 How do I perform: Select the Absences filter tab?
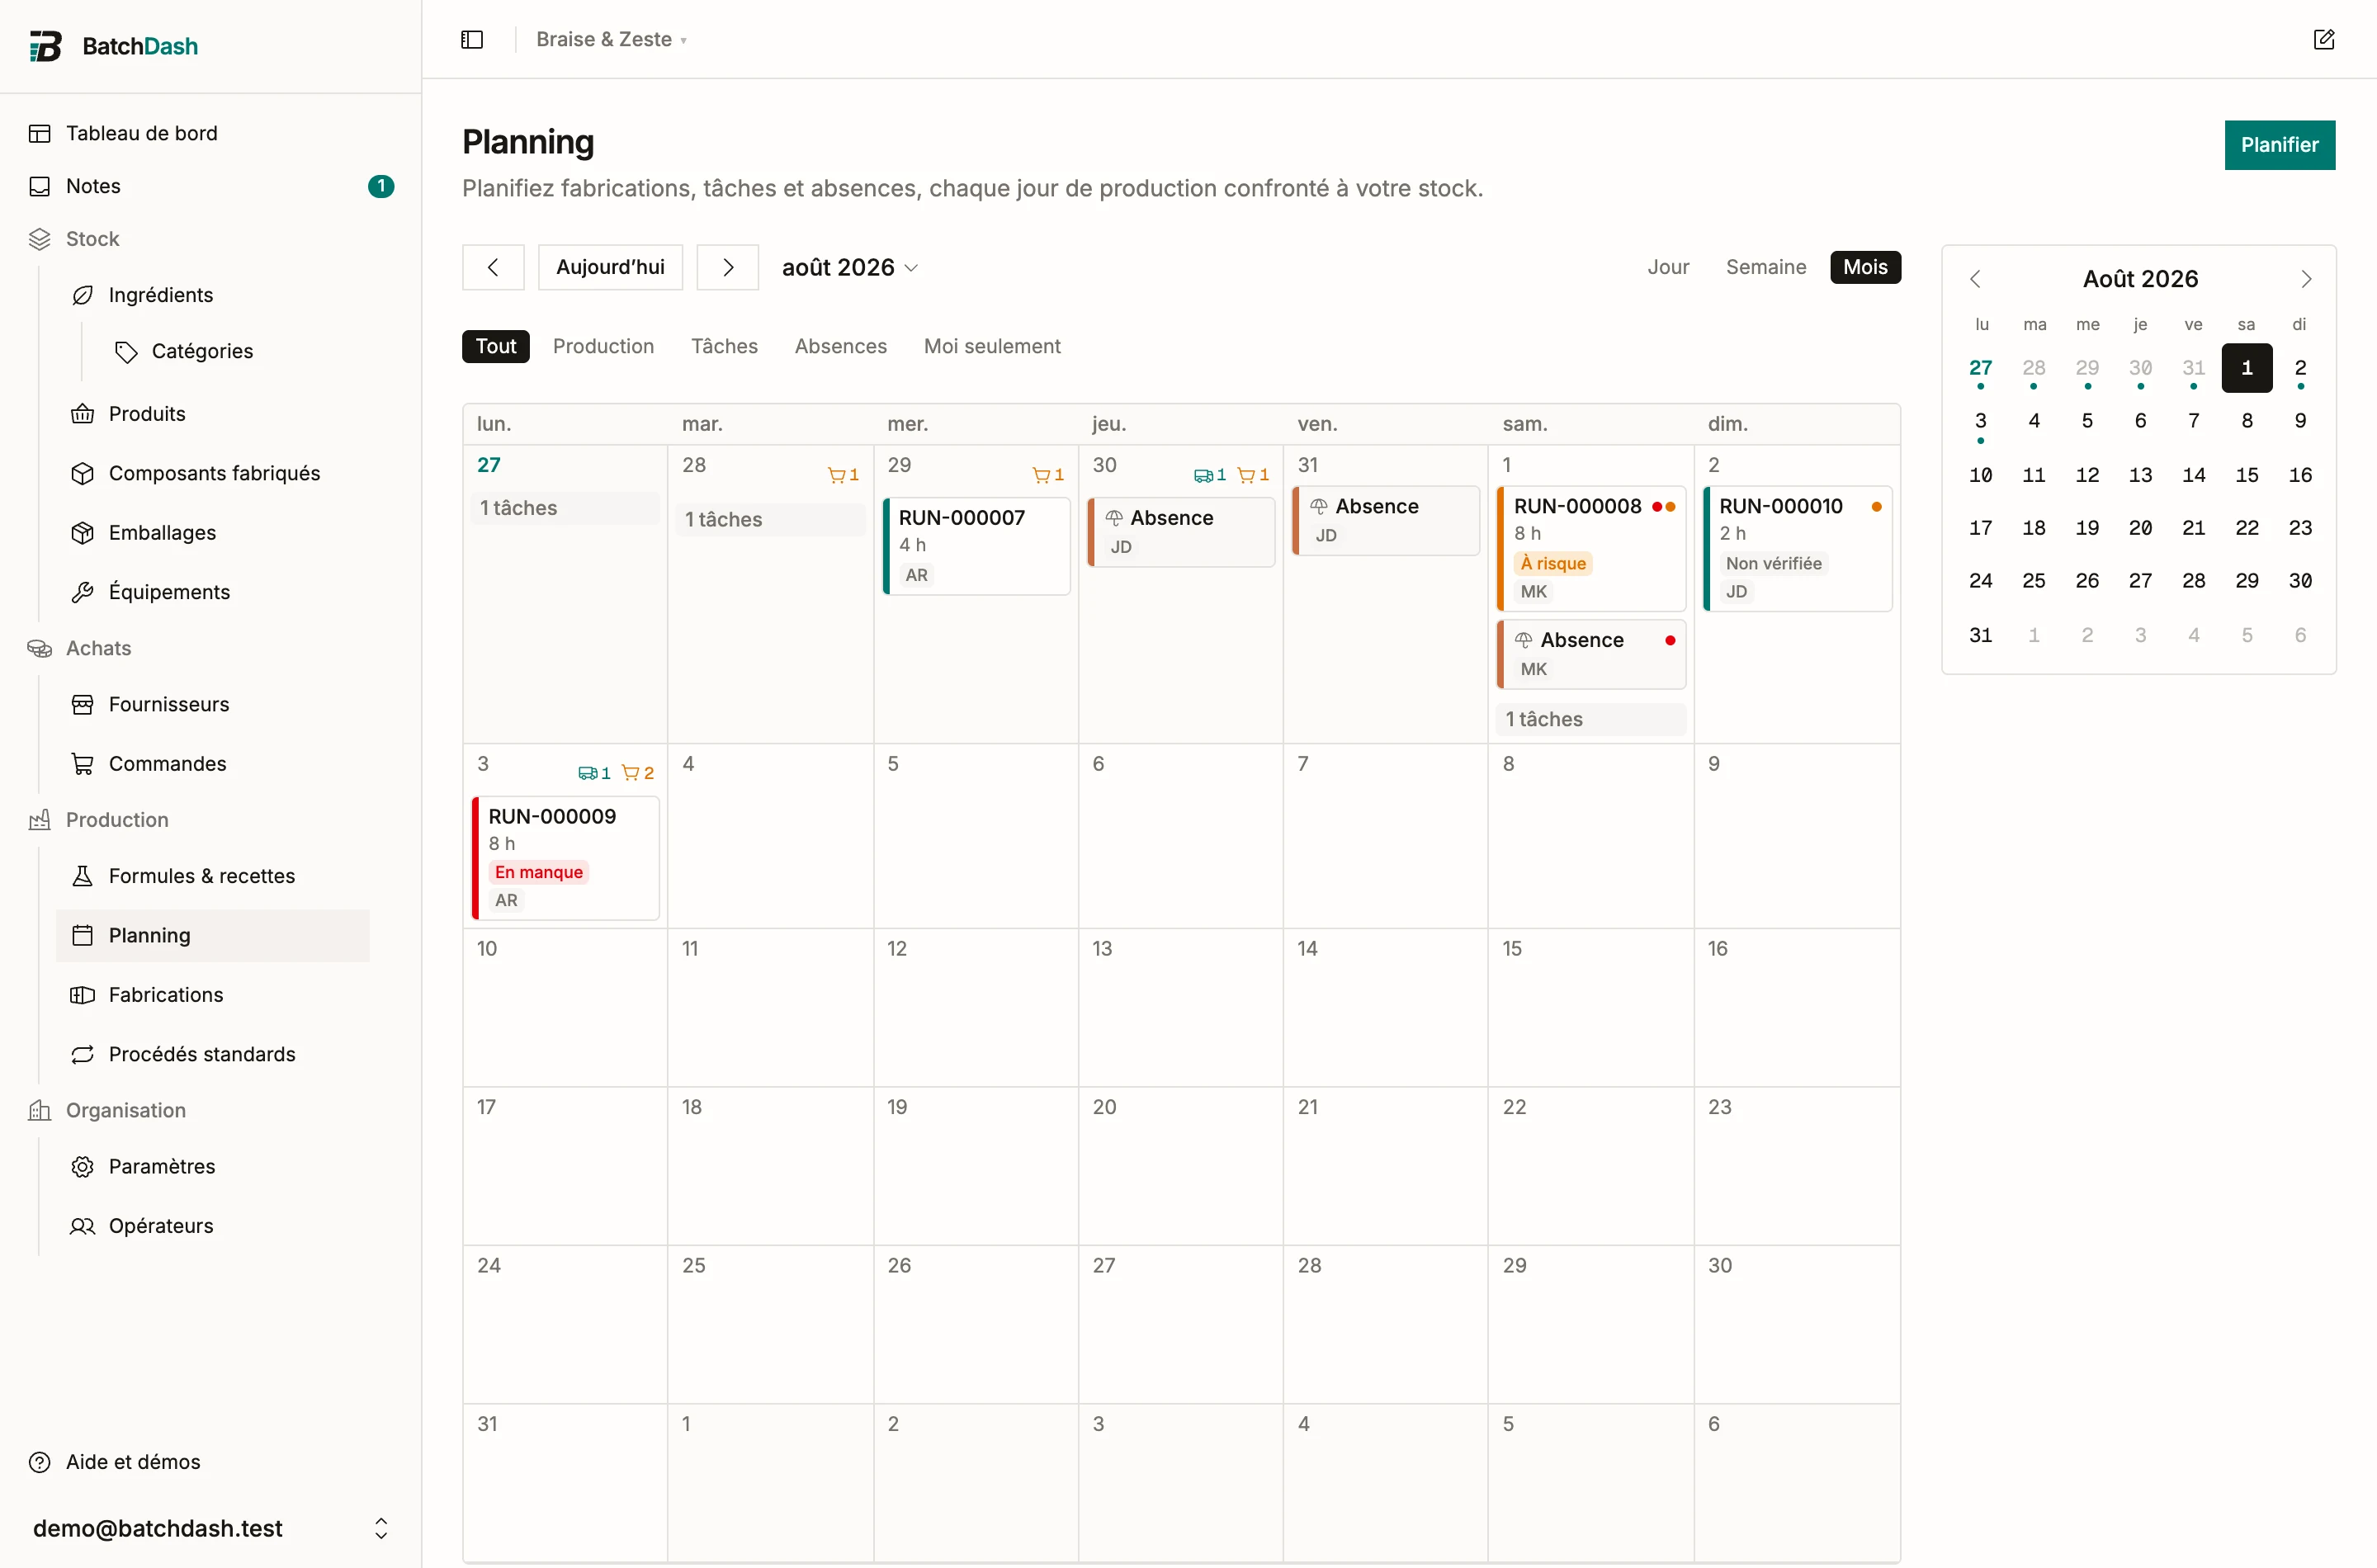(841, 346)
